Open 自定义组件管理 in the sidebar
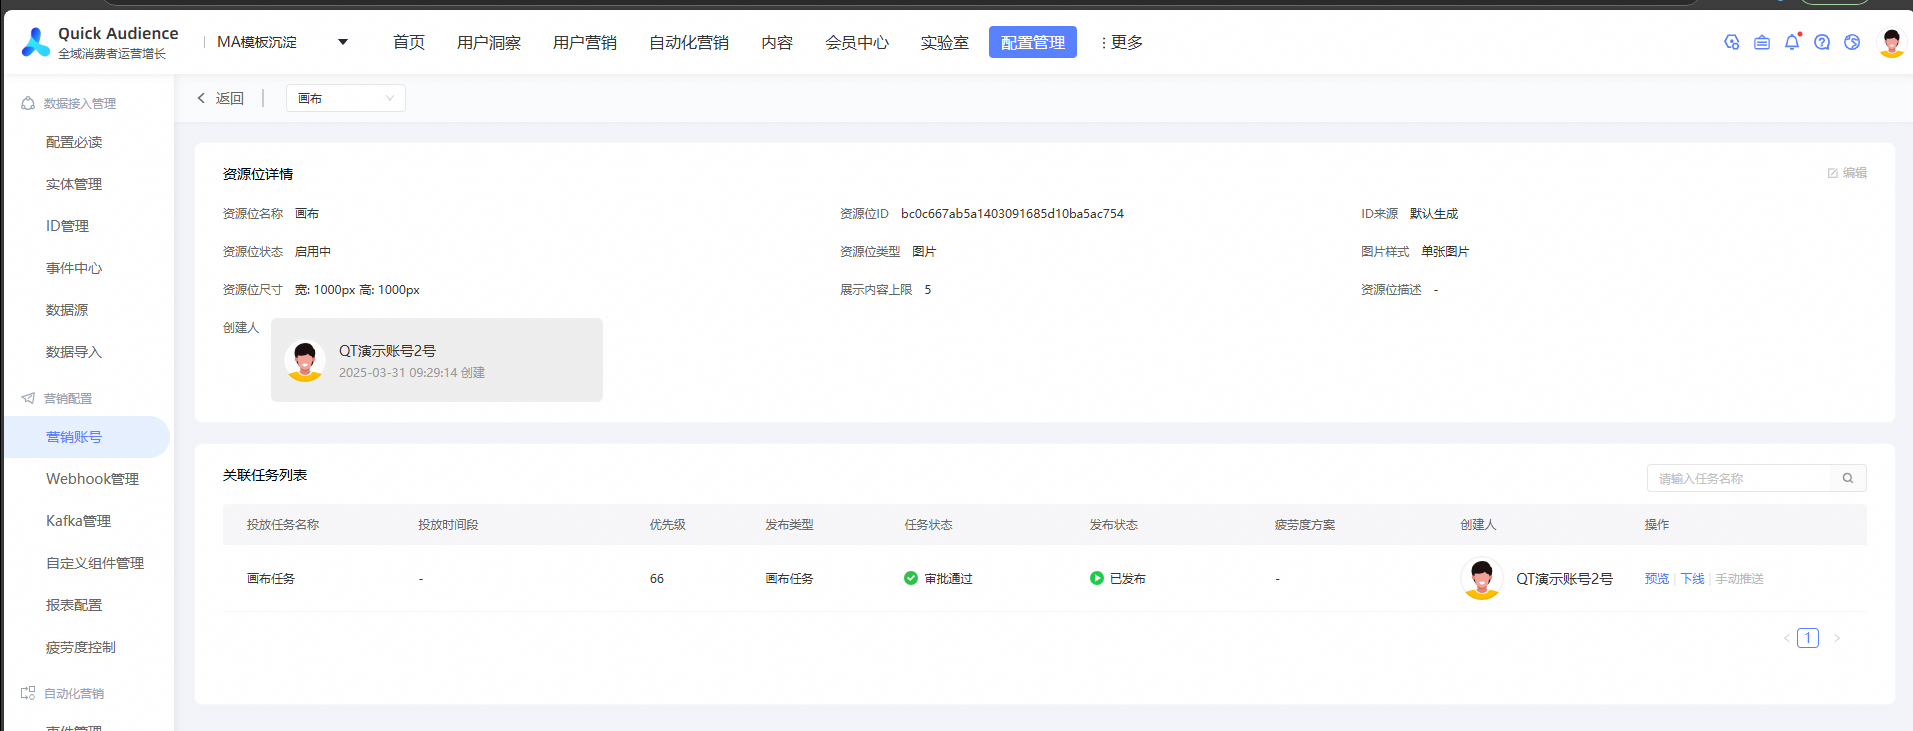This screenshot has height=731, width=1913. point(95,563)
